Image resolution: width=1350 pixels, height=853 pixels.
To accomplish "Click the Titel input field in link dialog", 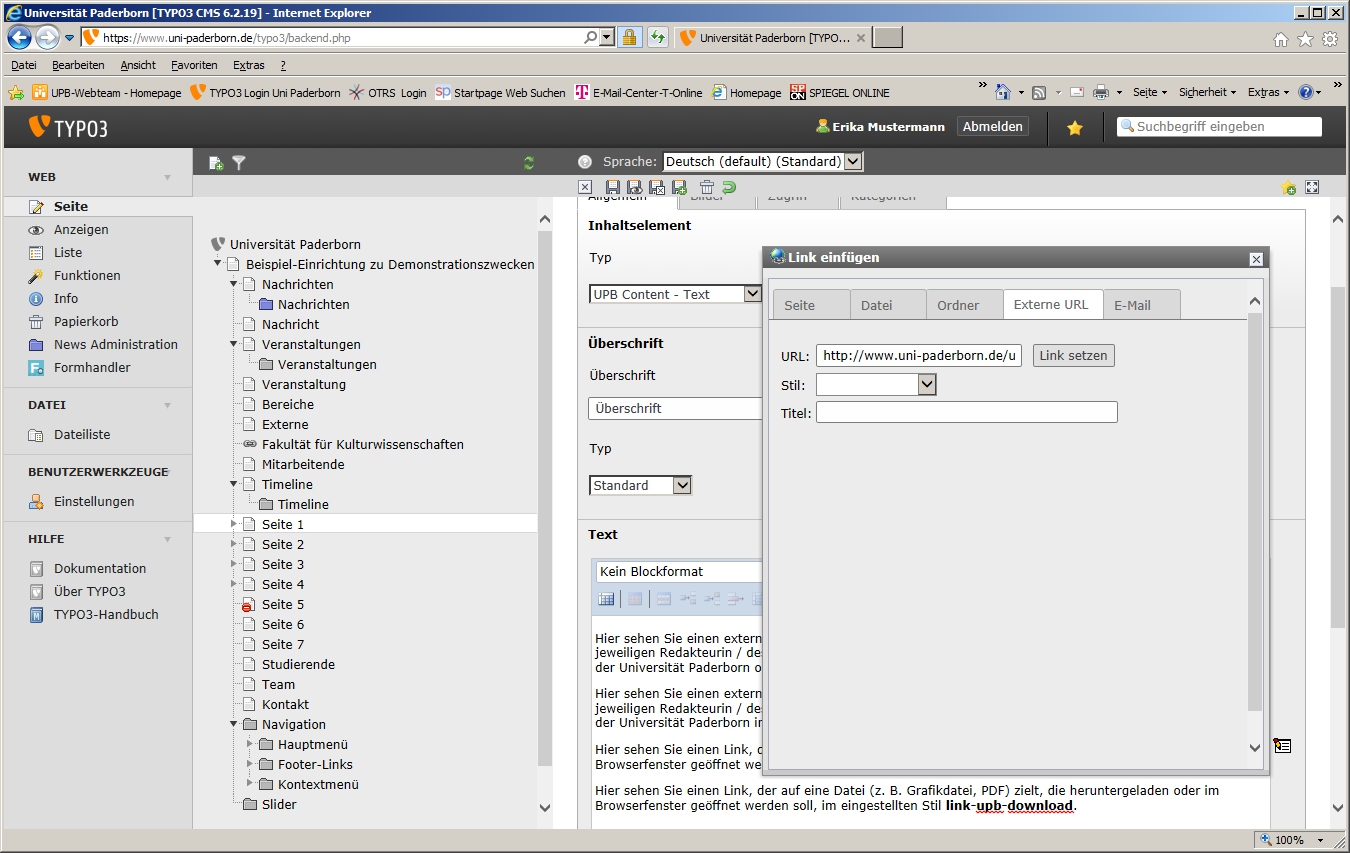I will (x=966, y=412).
